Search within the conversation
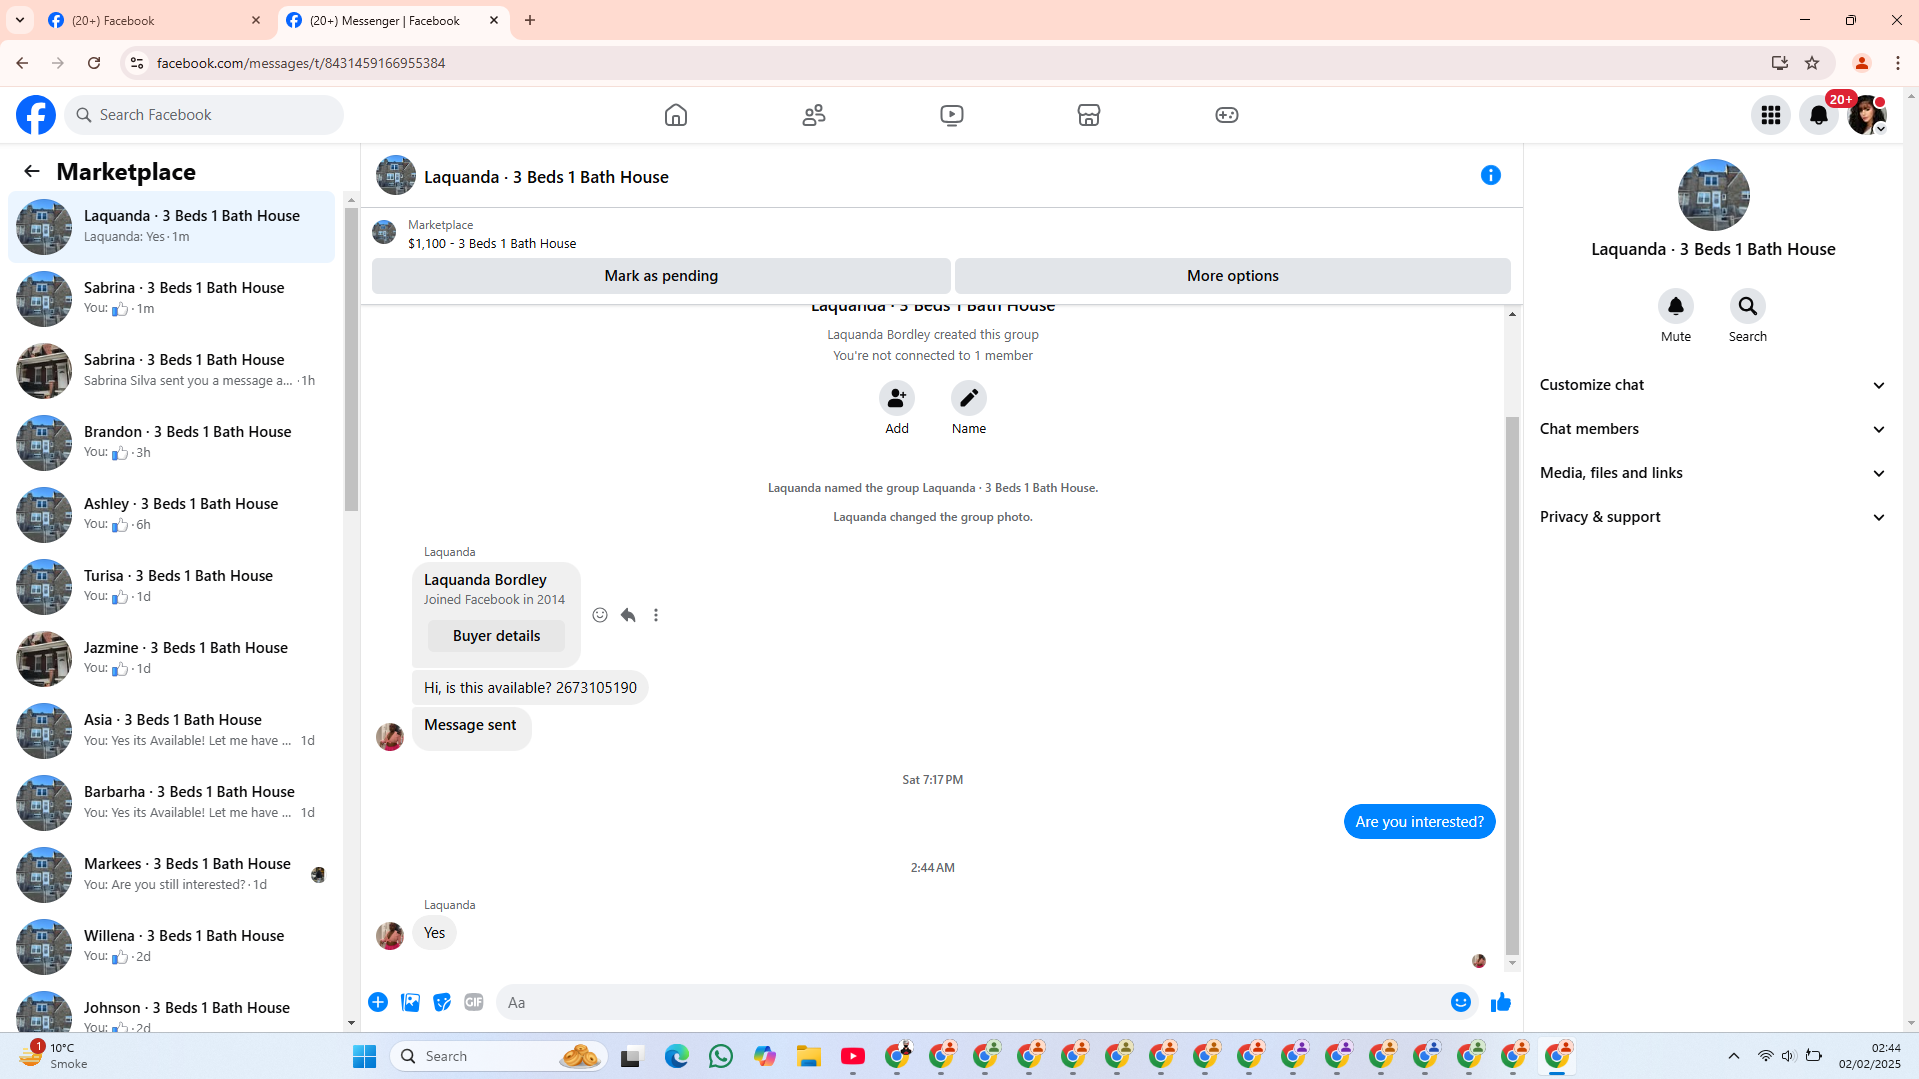This screenshot has width=1919, height=1079. click(1748, 306)
